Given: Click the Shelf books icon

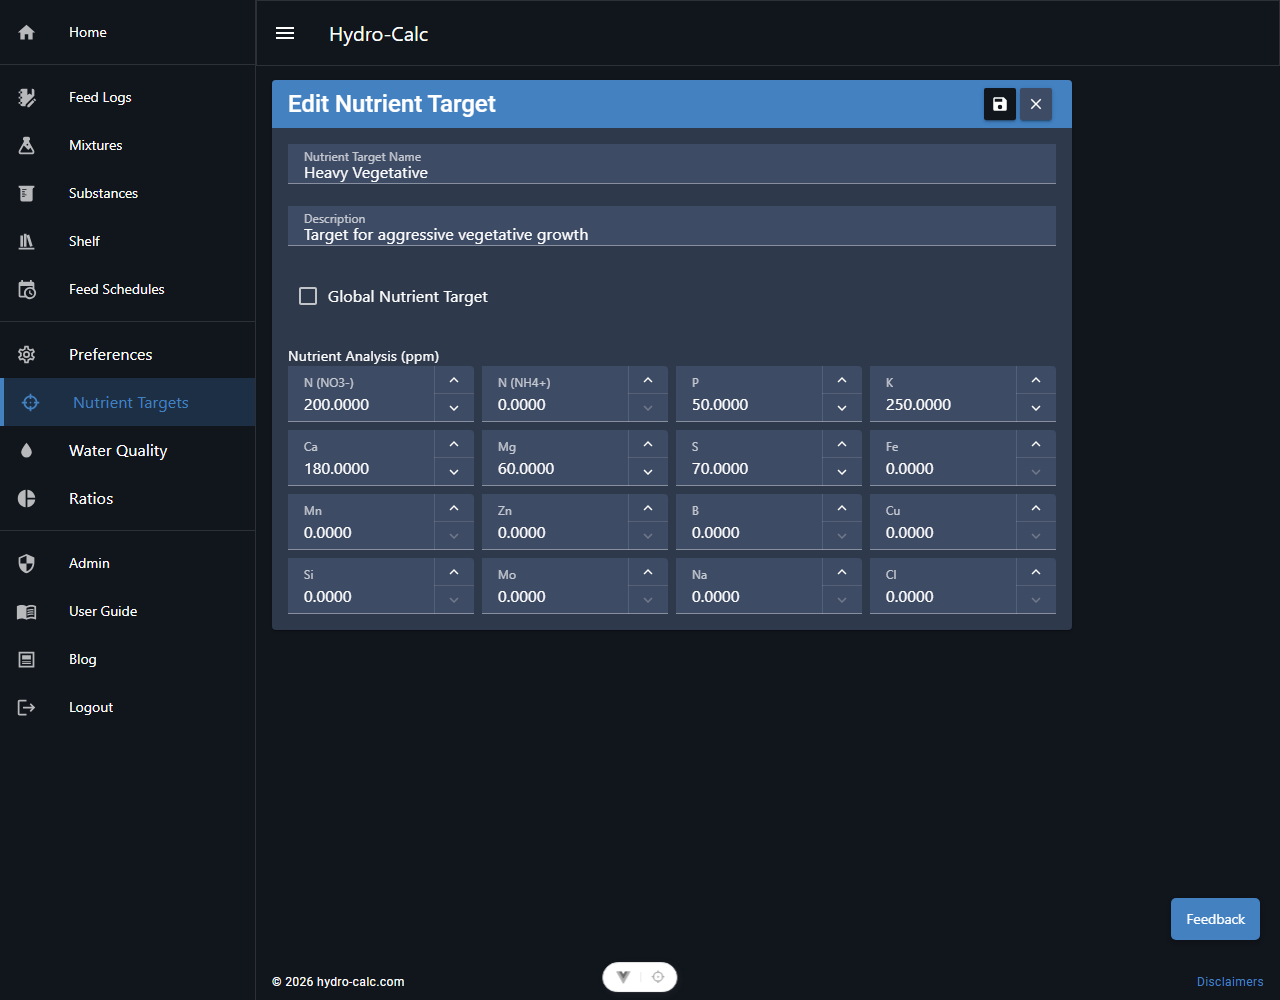Looking at the screenshot, I should 27,241.
